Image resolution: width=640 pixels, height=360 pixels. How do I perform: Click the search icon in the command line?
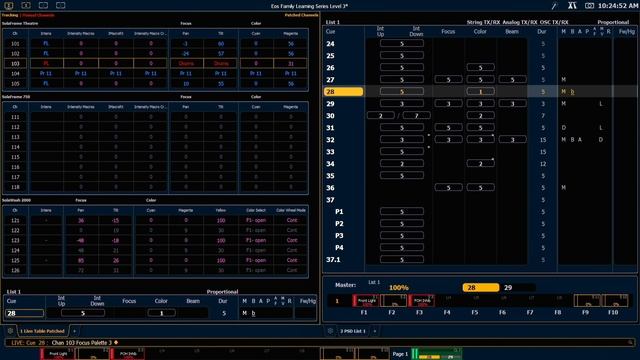click(630, 342)
